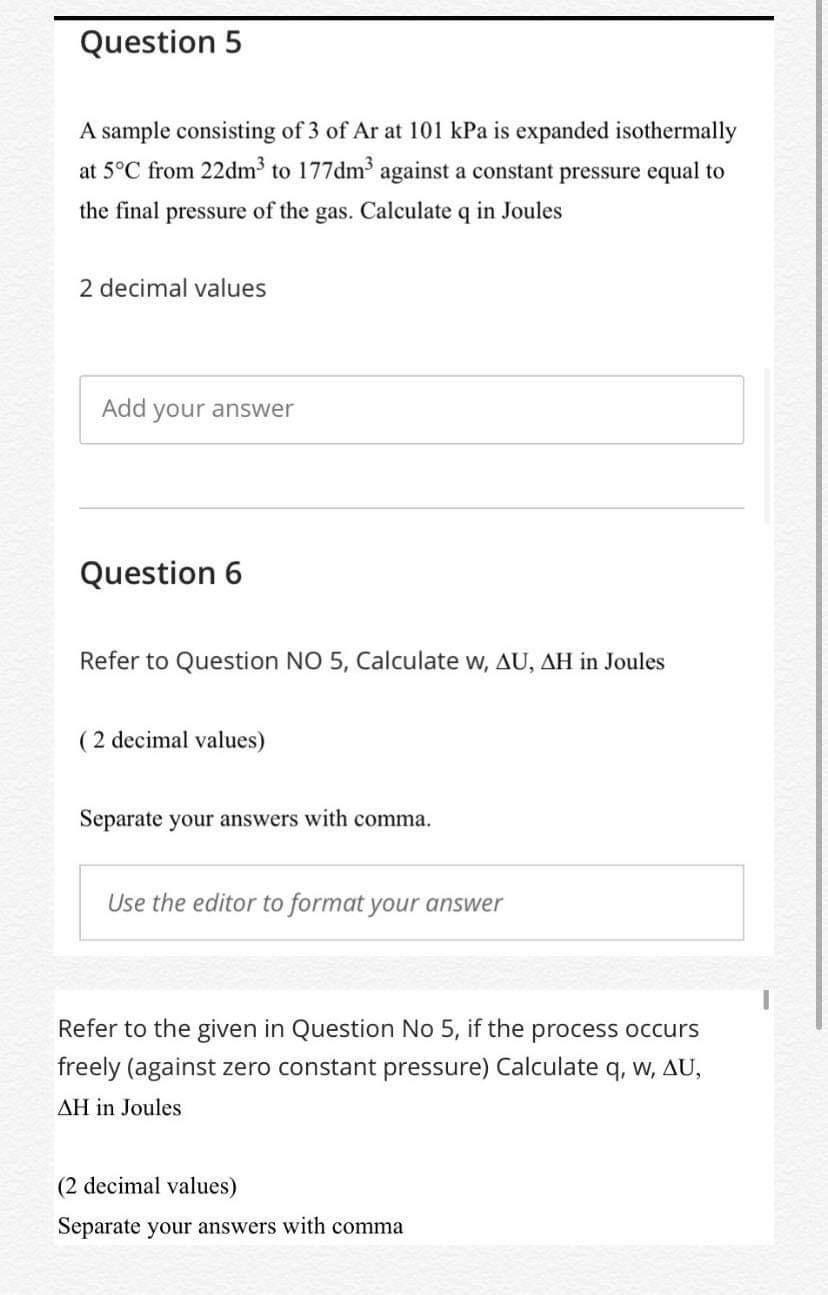Viewport: 828px width, 1295px height.
Task: Click the '22dm³ to 177dm³' volume text
Action: coord(287,169)
